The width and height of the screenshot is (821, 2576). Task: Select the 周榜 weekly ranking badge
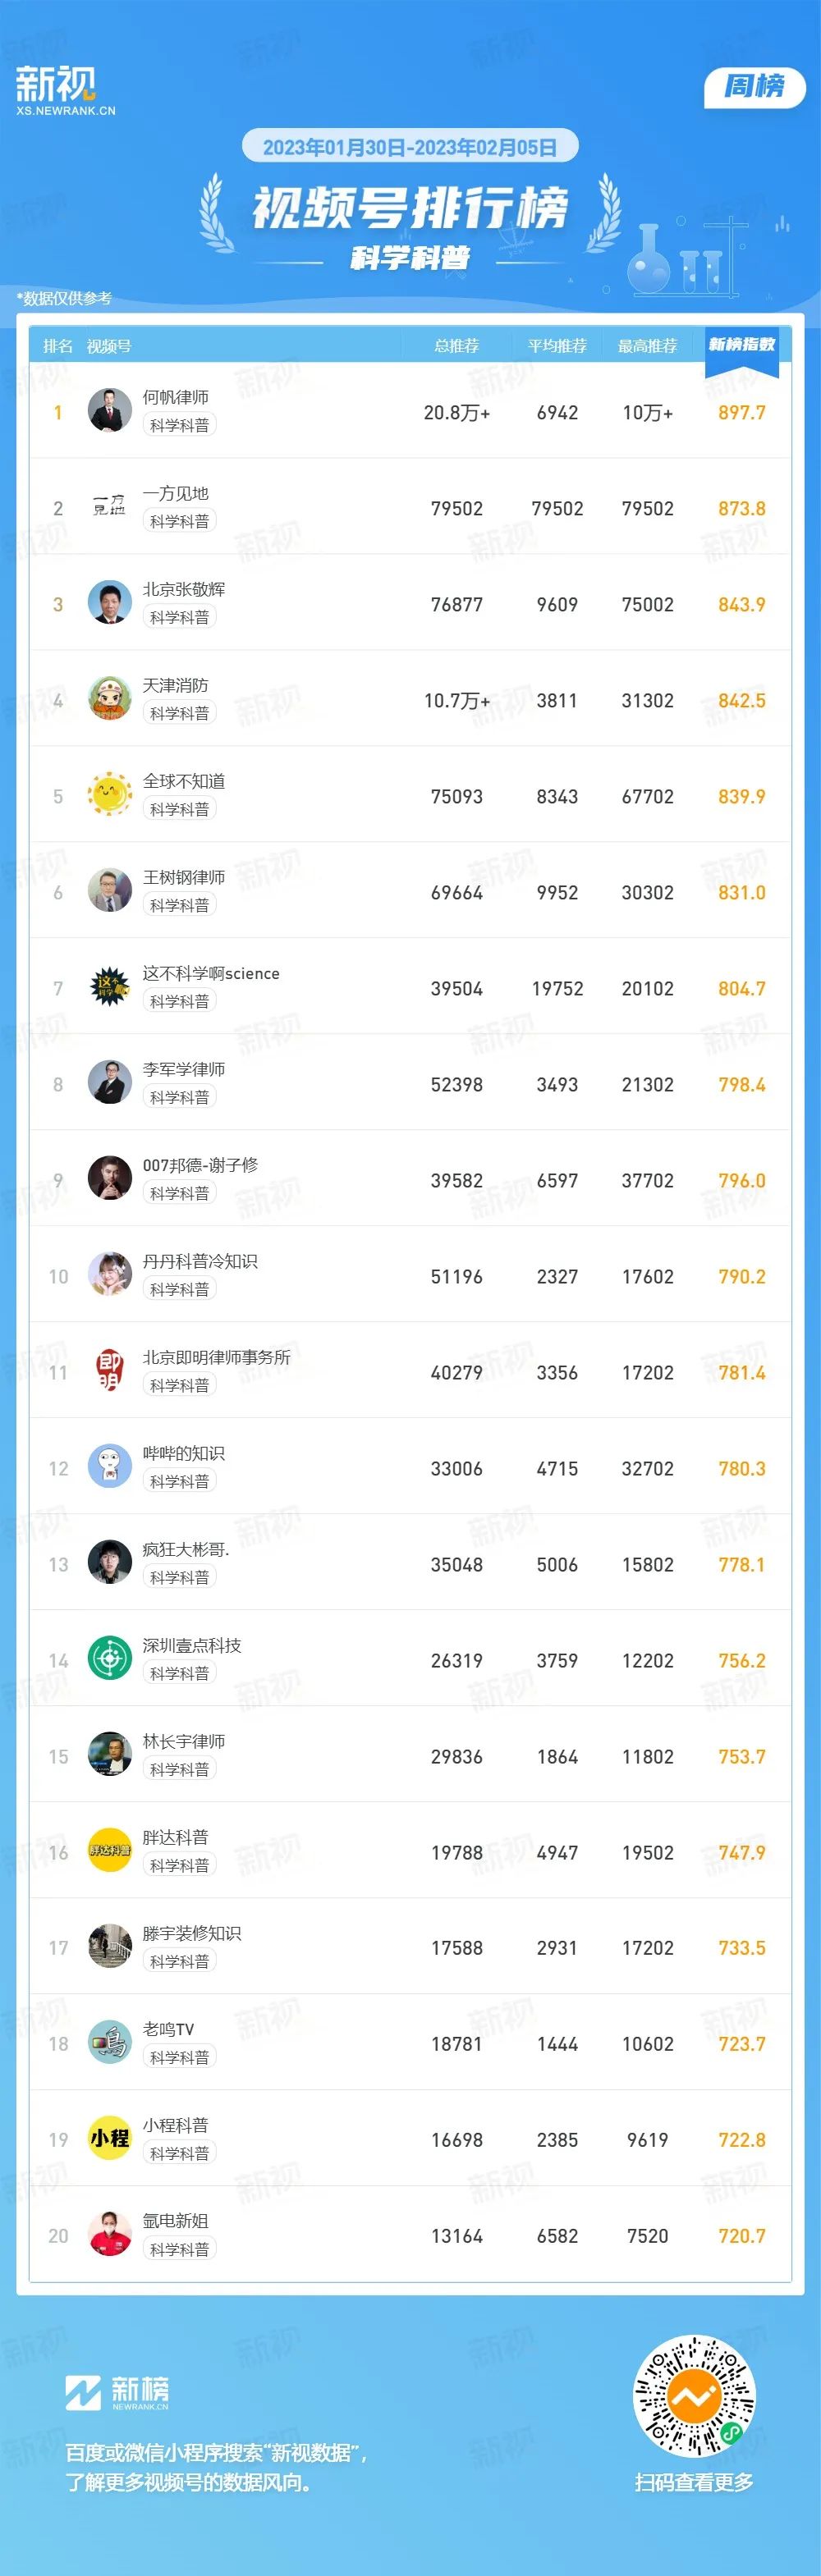755,87
